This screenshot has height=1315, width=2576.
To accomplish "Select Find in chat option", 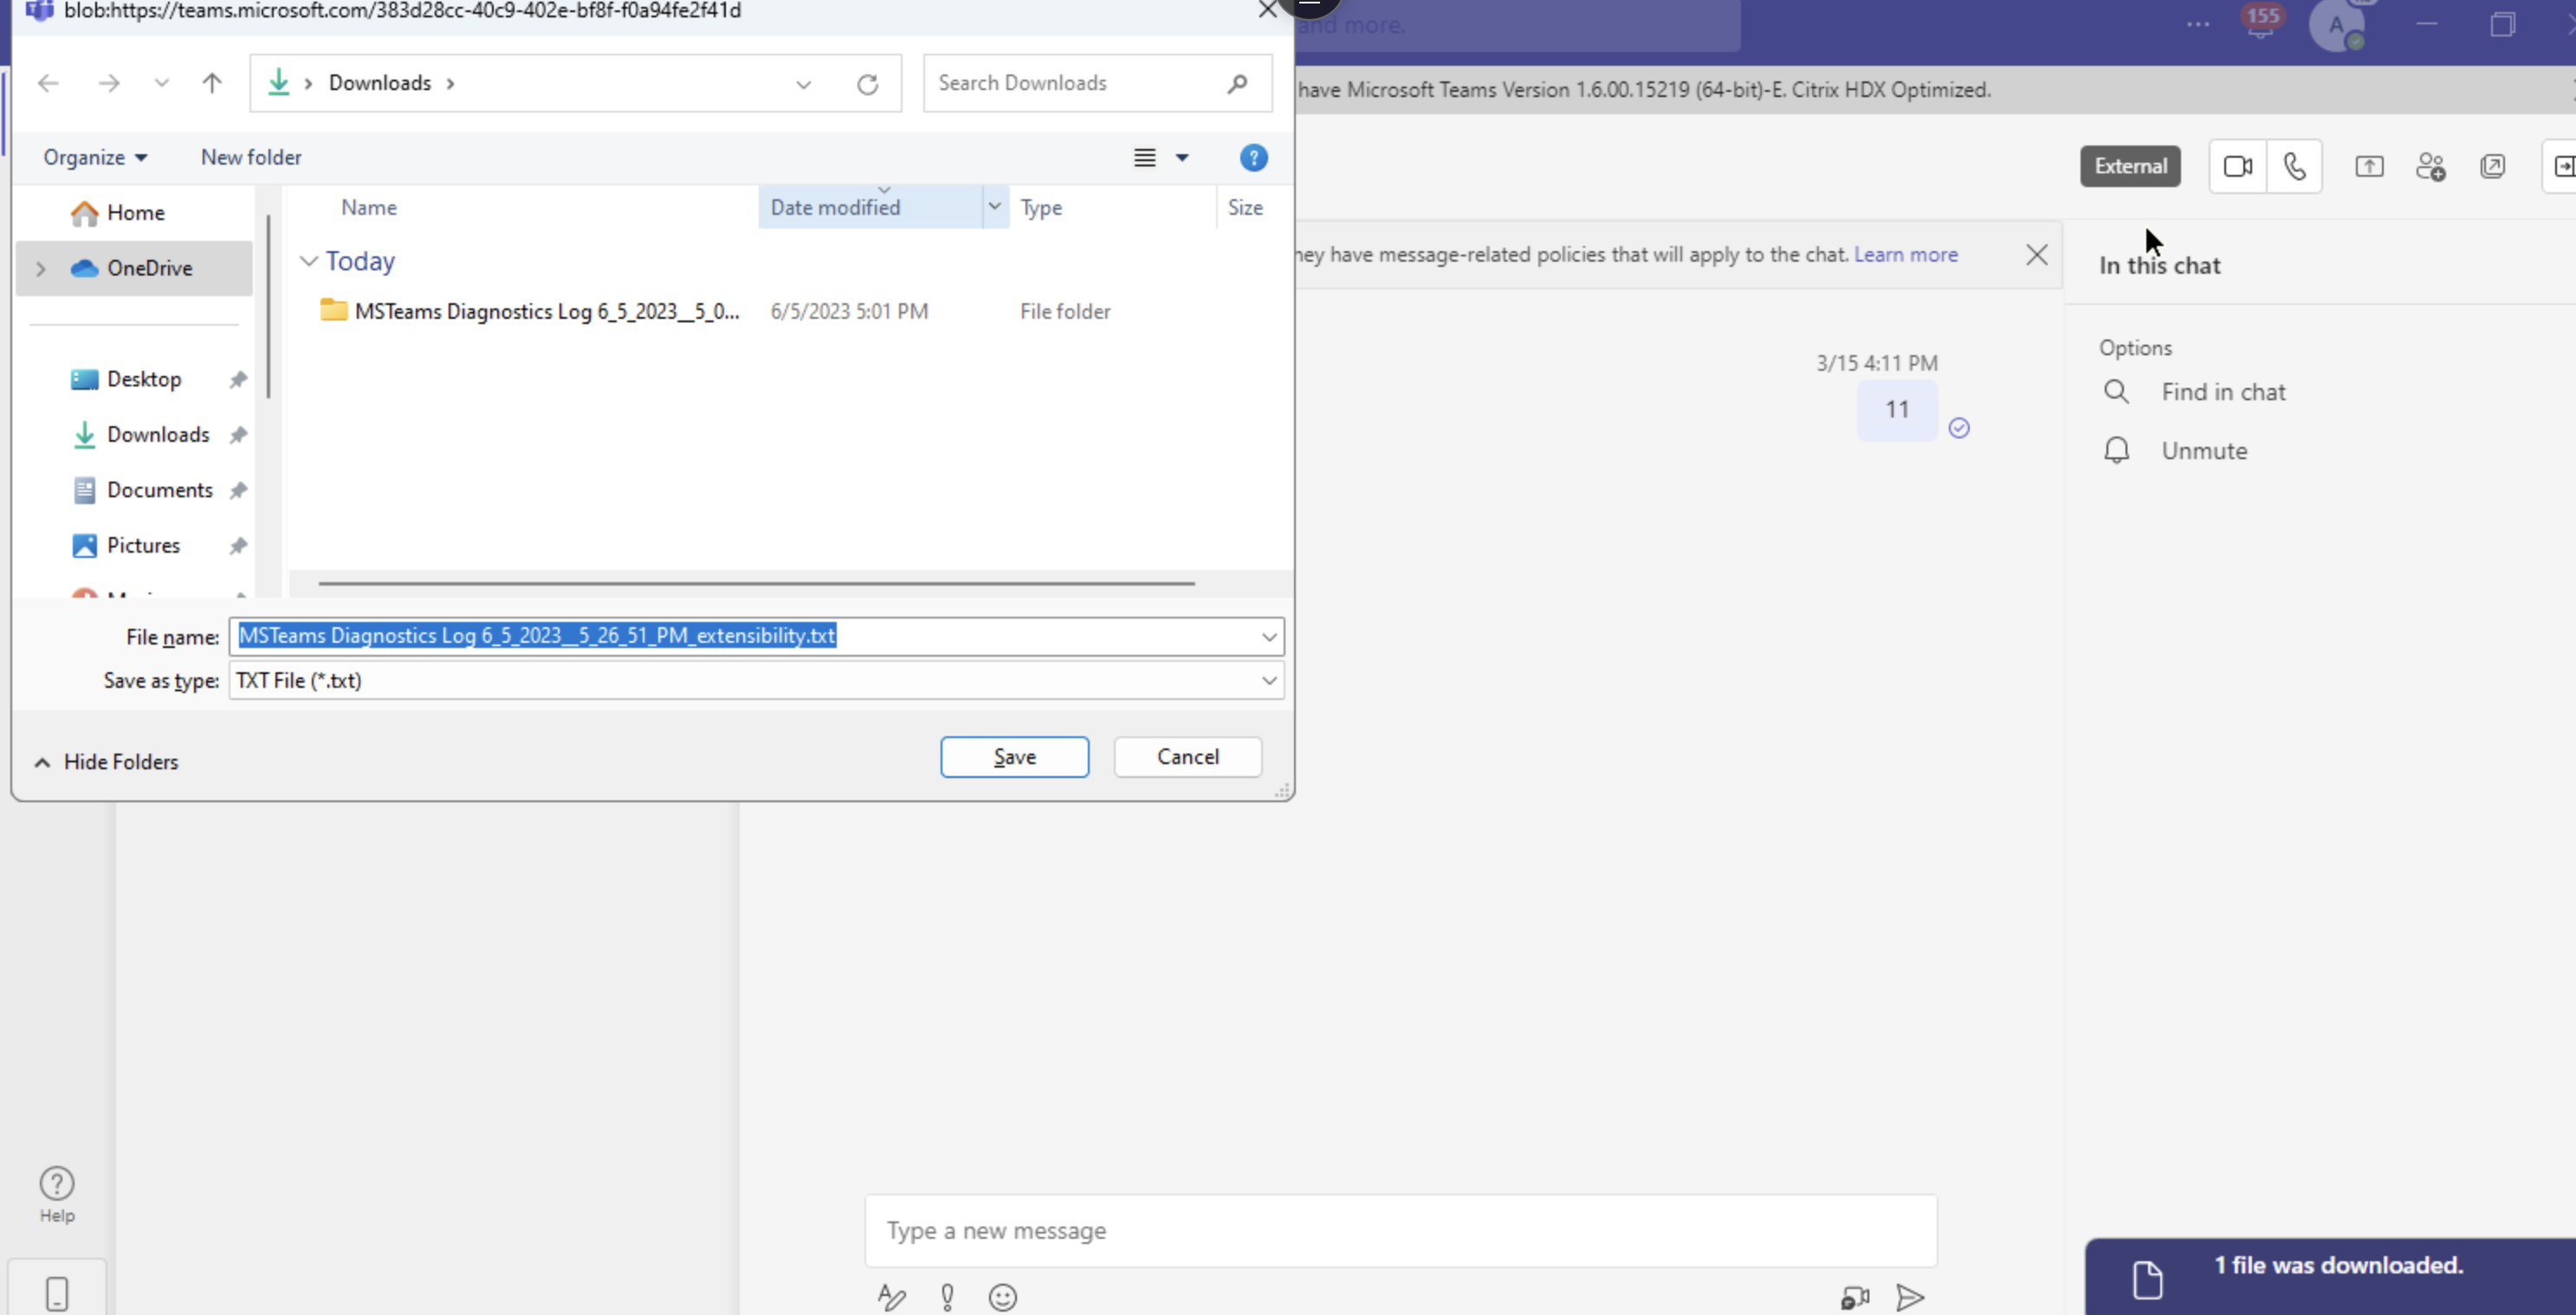I will click(2222, 392).
